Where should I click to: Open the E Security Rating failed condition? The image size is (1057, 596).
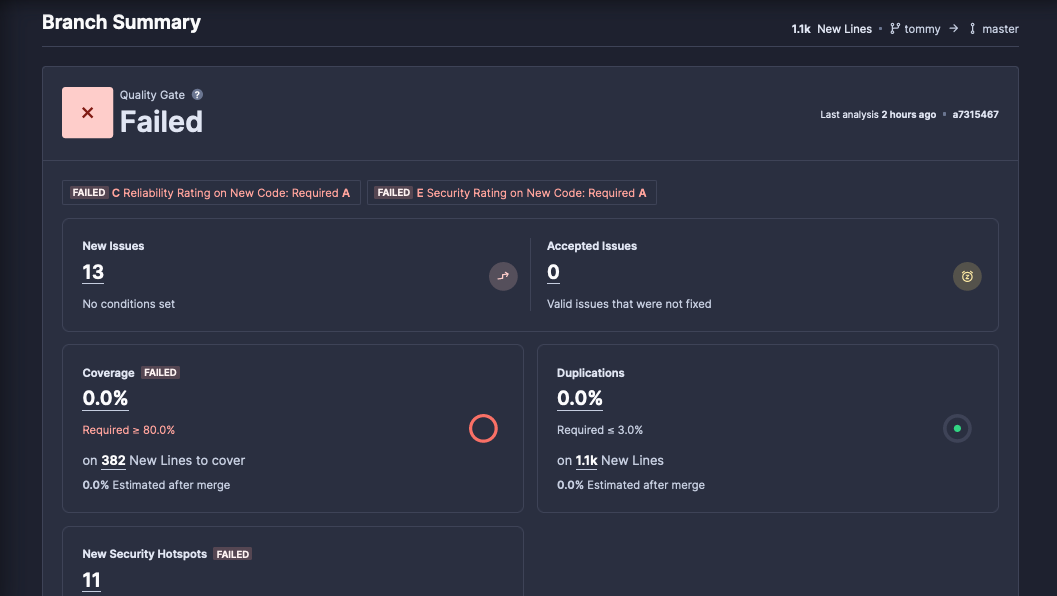click(511, 192)
